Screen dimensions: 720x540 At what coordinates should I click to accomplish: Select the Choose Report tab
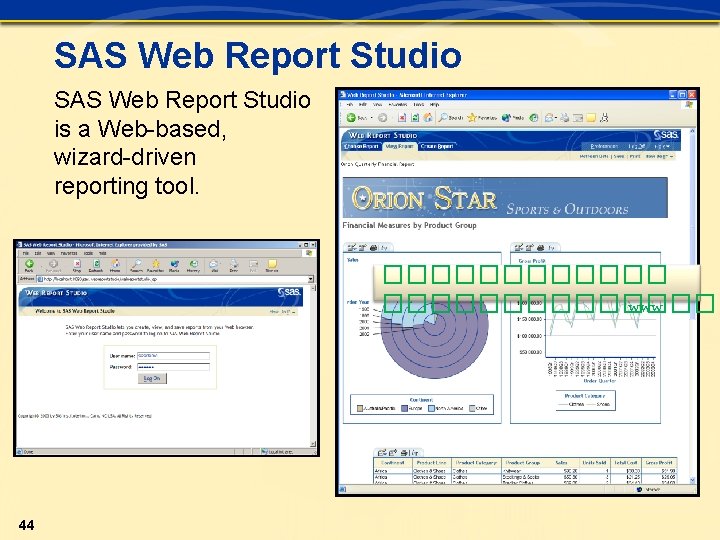(x=361, y=146)
